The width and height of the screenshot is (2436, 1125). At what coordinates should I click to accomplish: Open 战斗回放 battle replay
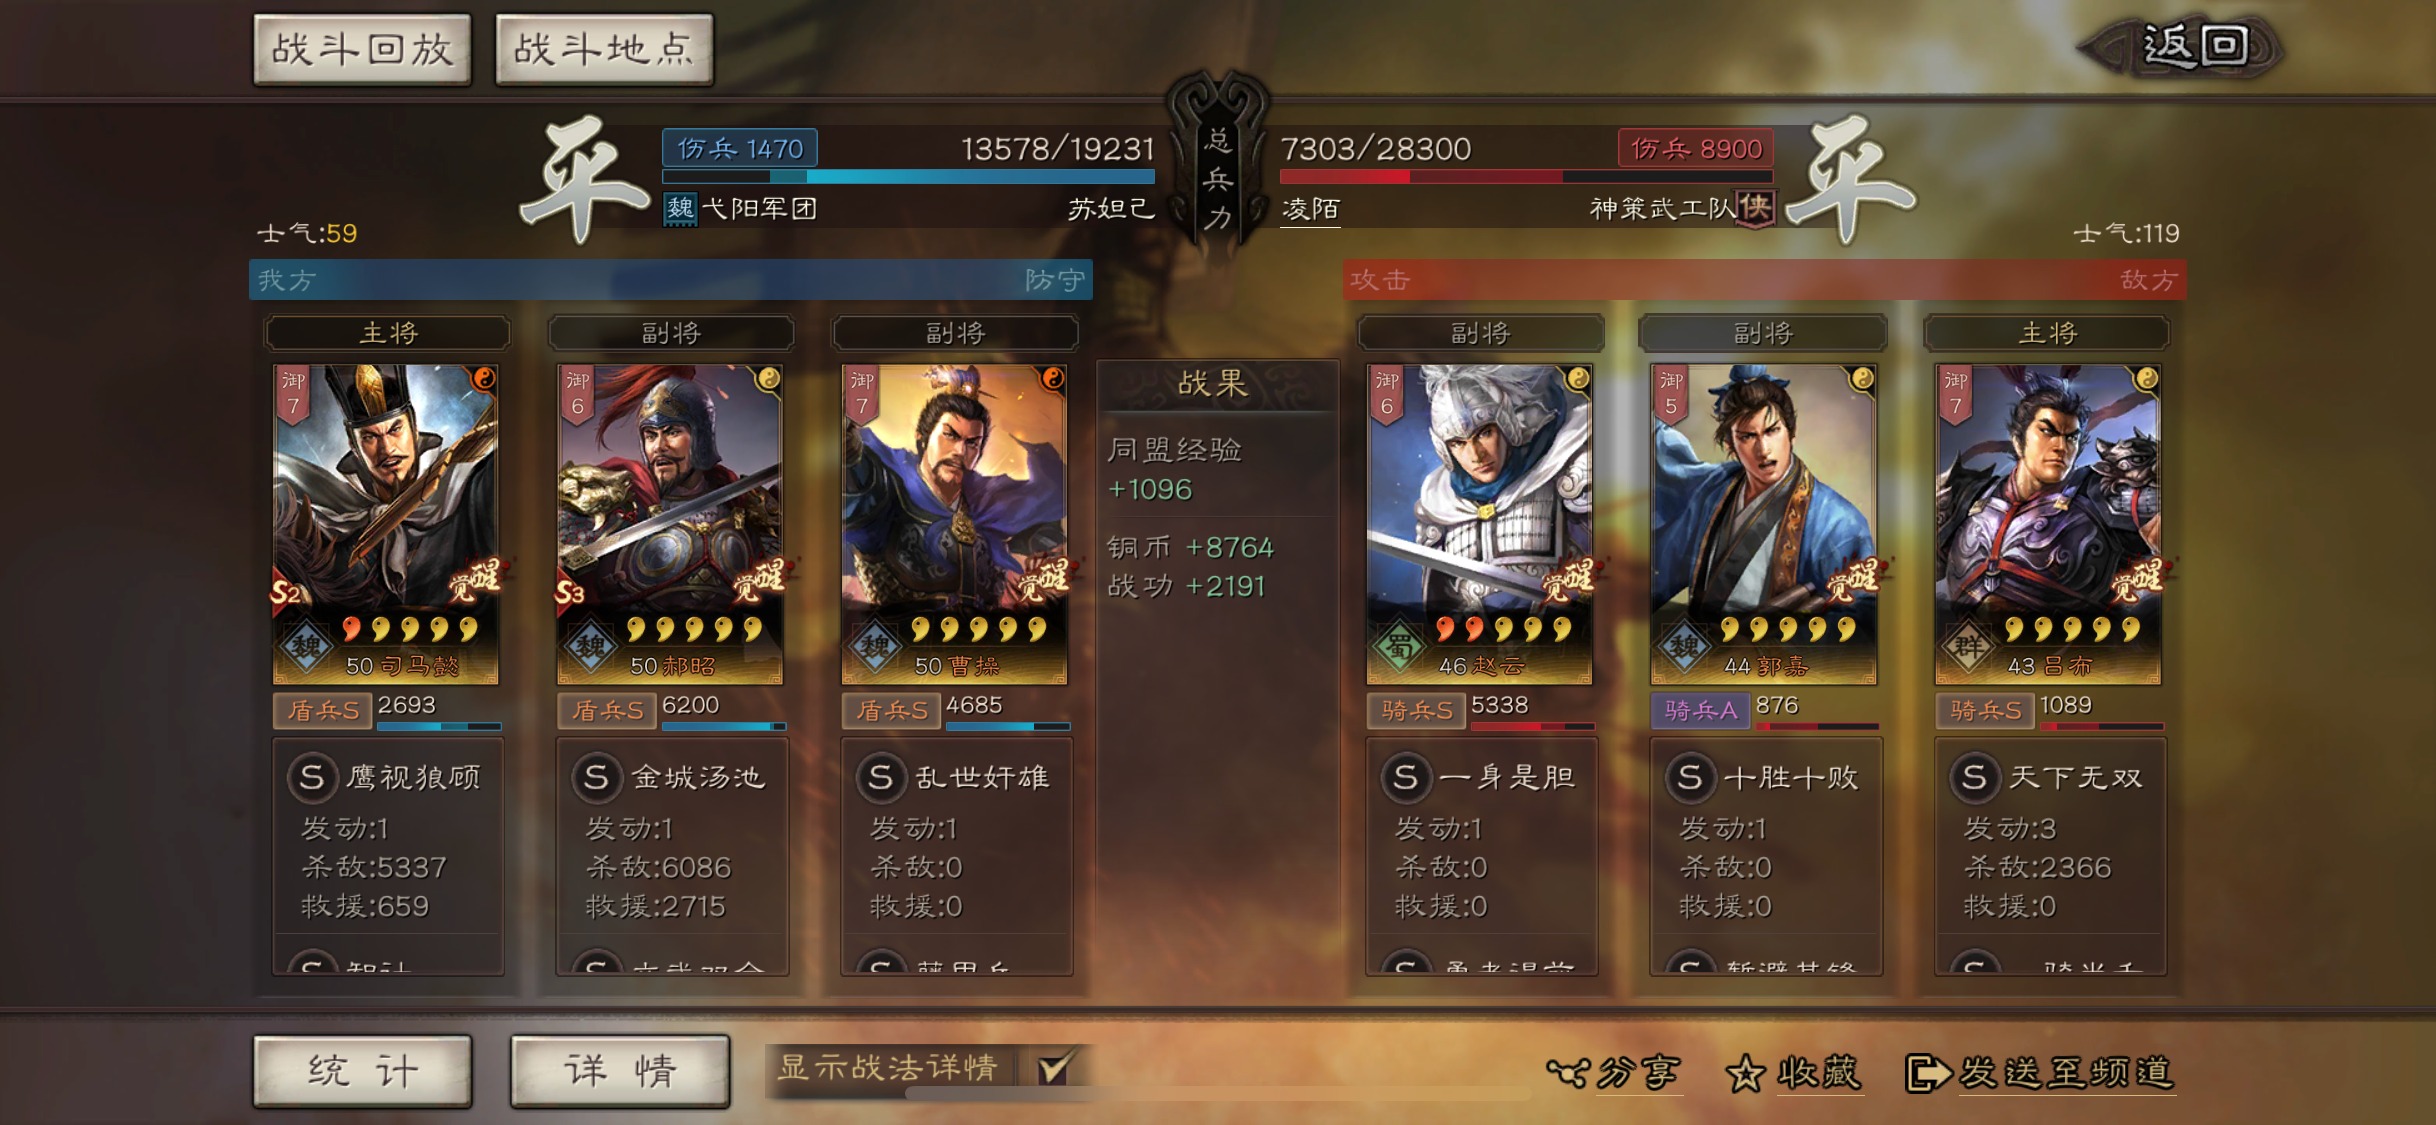click(x=362, y=49)
